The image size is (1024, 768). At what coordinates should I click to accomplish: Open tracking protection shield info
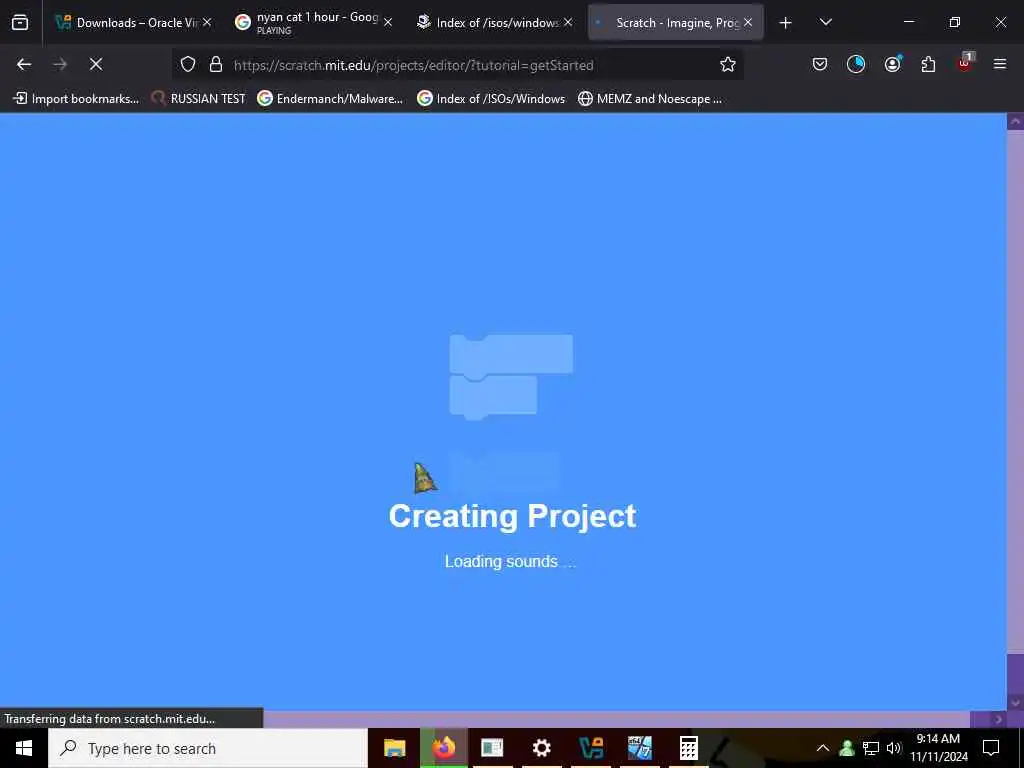point(188,64)
